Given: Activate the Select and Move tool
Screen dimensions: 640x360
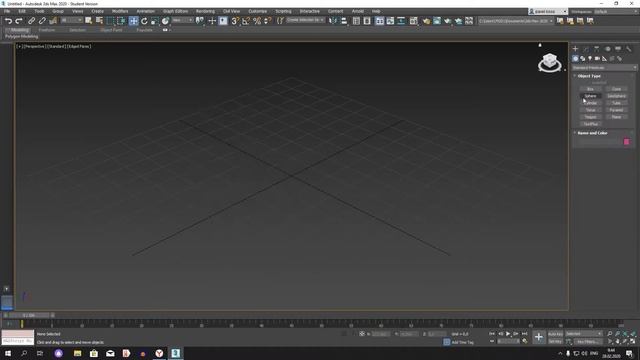Looking at the screenshot, I should tap(133, 21).
